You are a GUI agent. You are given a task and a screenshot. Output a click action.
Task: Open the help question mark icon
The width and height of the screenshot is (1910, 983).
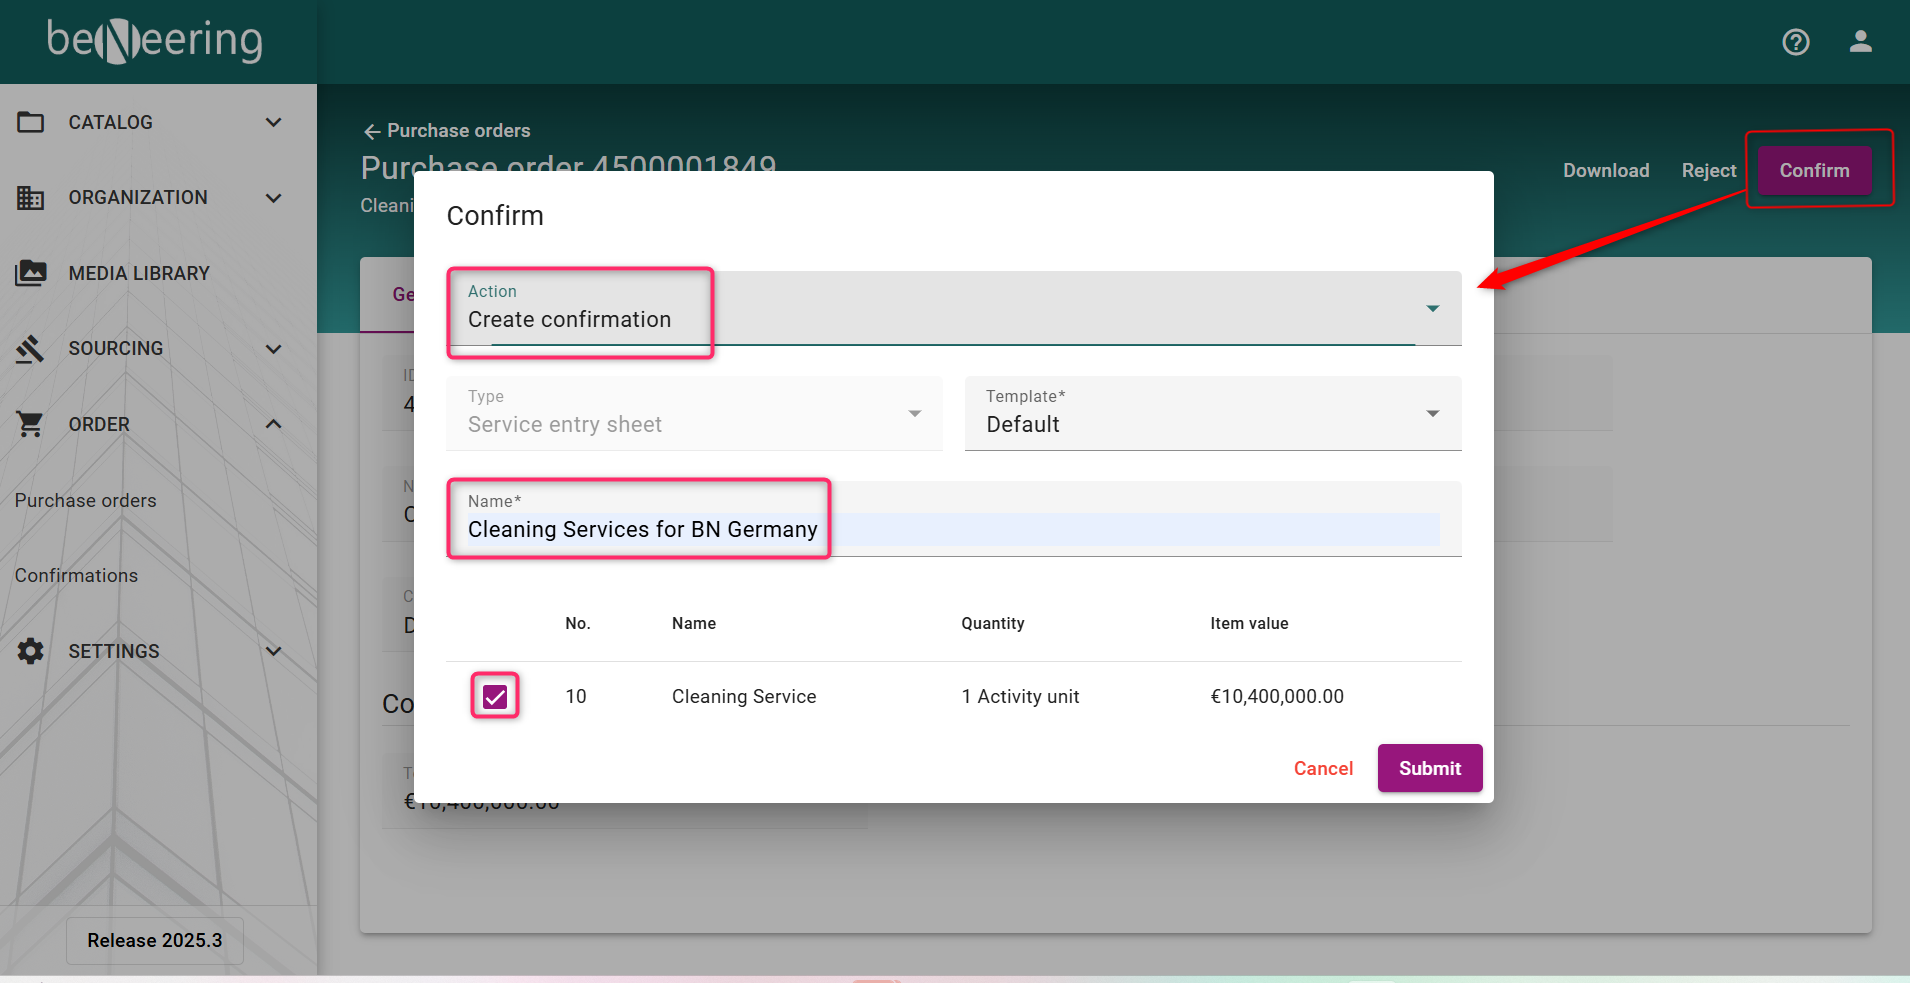(1795, 42)
